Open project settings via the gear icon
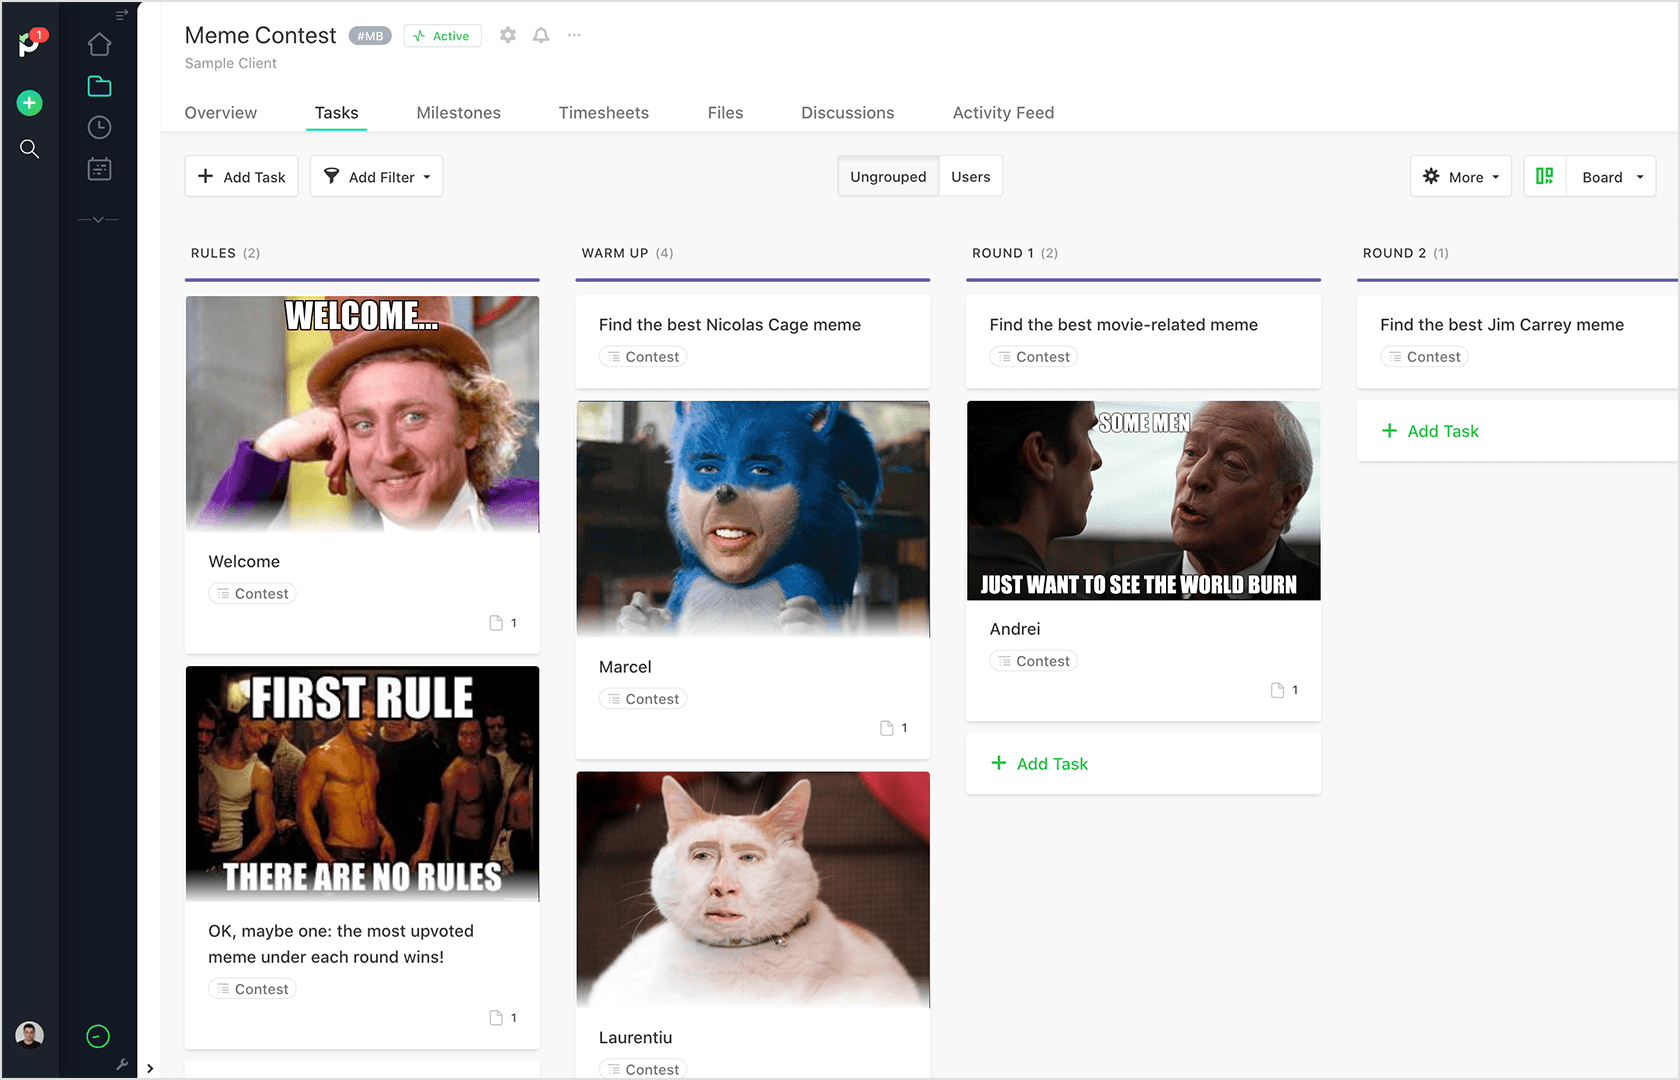Image resolution: width=1680 pixels, height=1080 pixels. [507, 34]
